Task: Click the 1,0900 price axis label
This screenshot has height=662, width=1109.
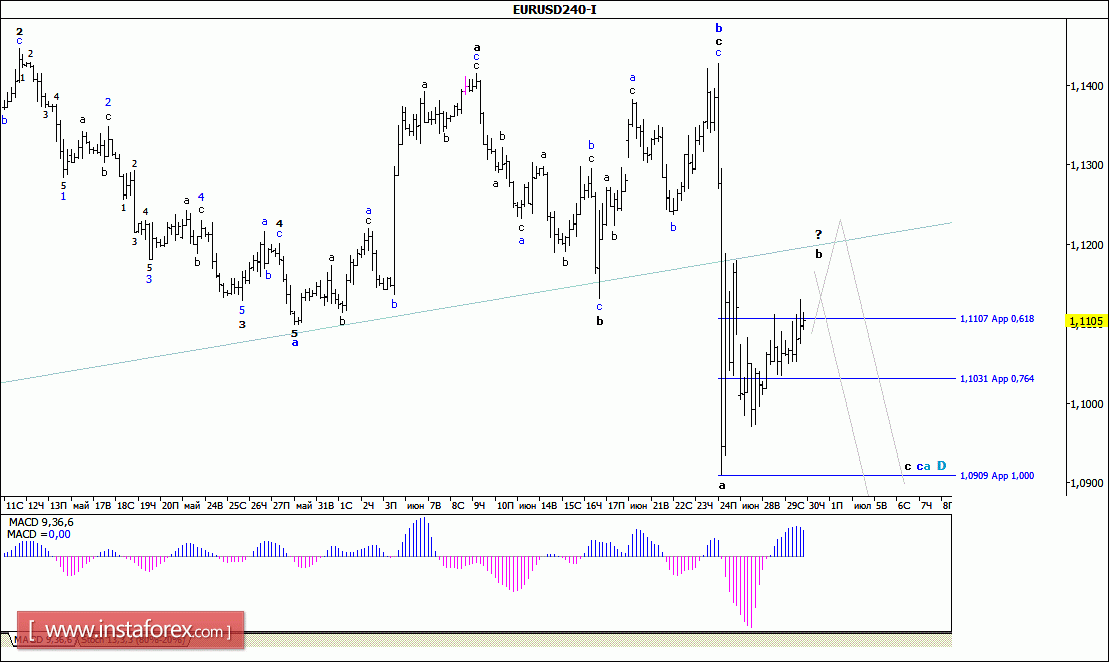Action: point(1086,484)
